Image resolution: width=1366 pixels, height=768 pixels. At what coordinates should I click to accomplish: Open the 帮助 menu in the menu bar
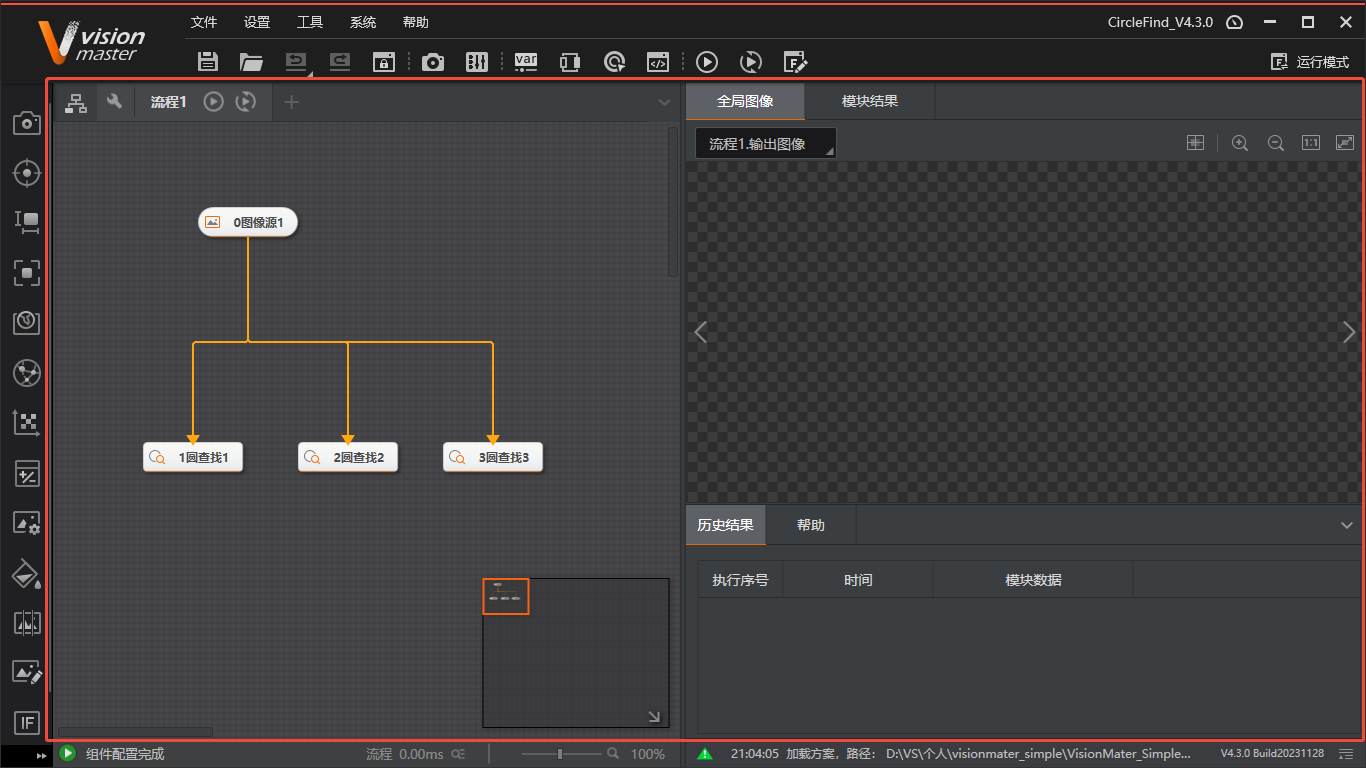pyautogui.click(x=416, y=22)
